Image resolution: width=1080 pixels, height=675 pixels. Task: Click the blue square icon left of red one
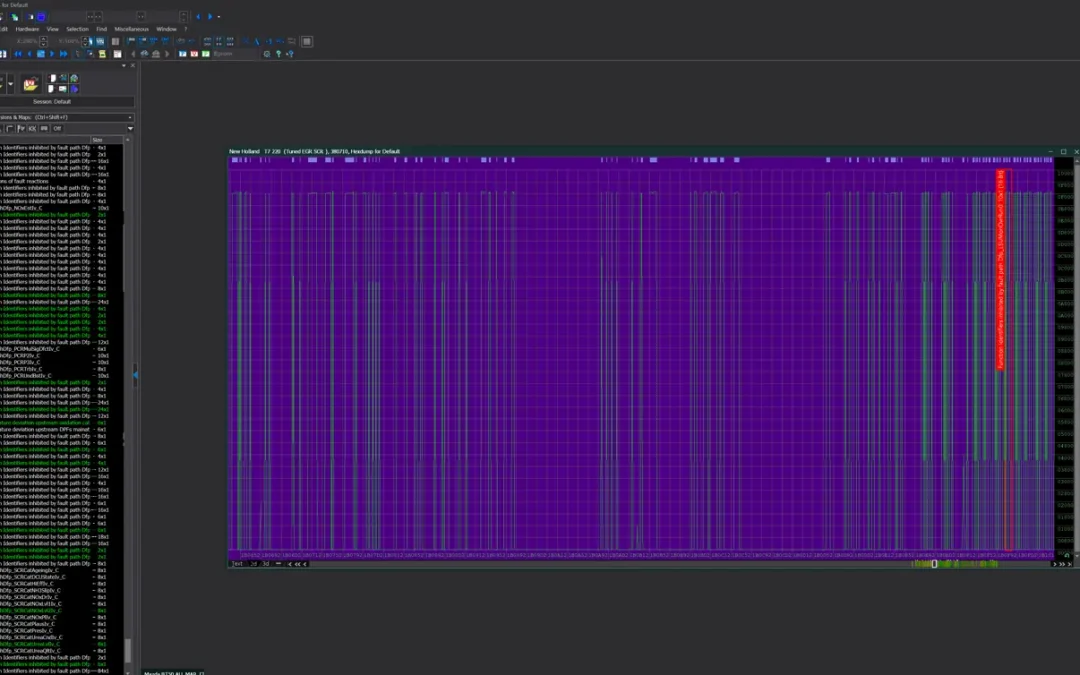(x=183, y=54)
